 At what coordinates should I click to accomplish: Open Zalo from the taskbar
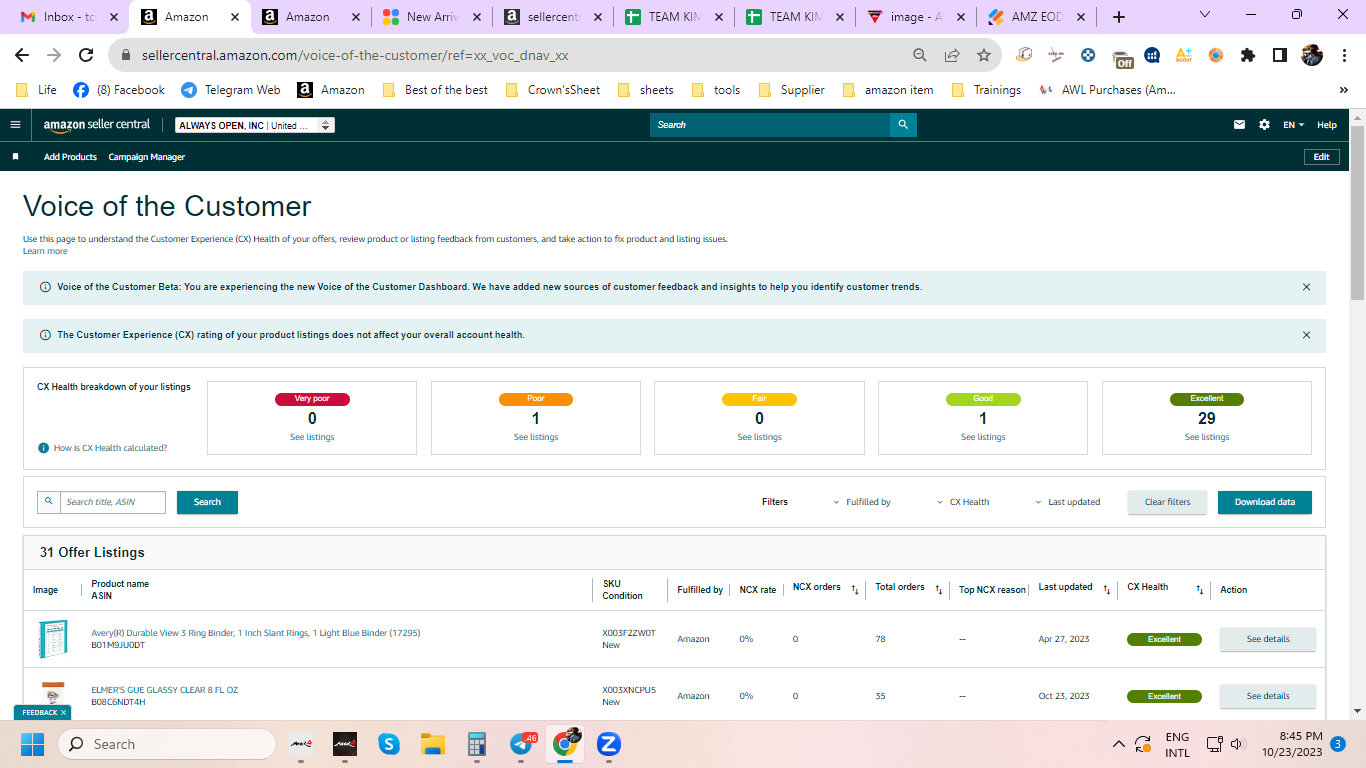609,744
